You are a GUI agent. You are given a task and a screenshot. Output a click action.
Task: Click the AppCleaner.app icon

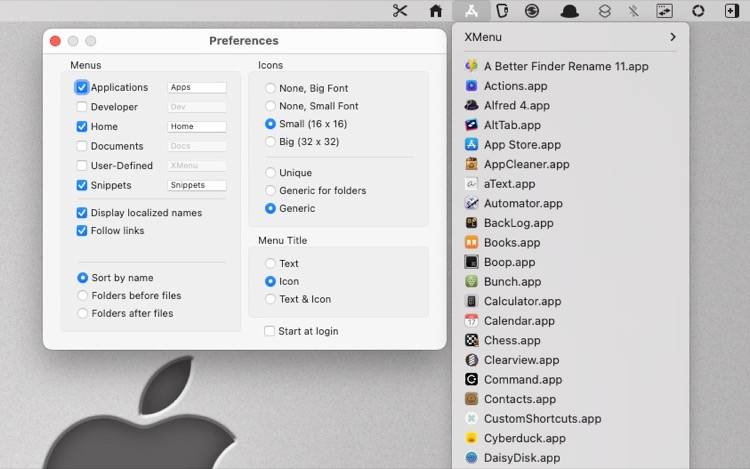(x=471, y=164)
